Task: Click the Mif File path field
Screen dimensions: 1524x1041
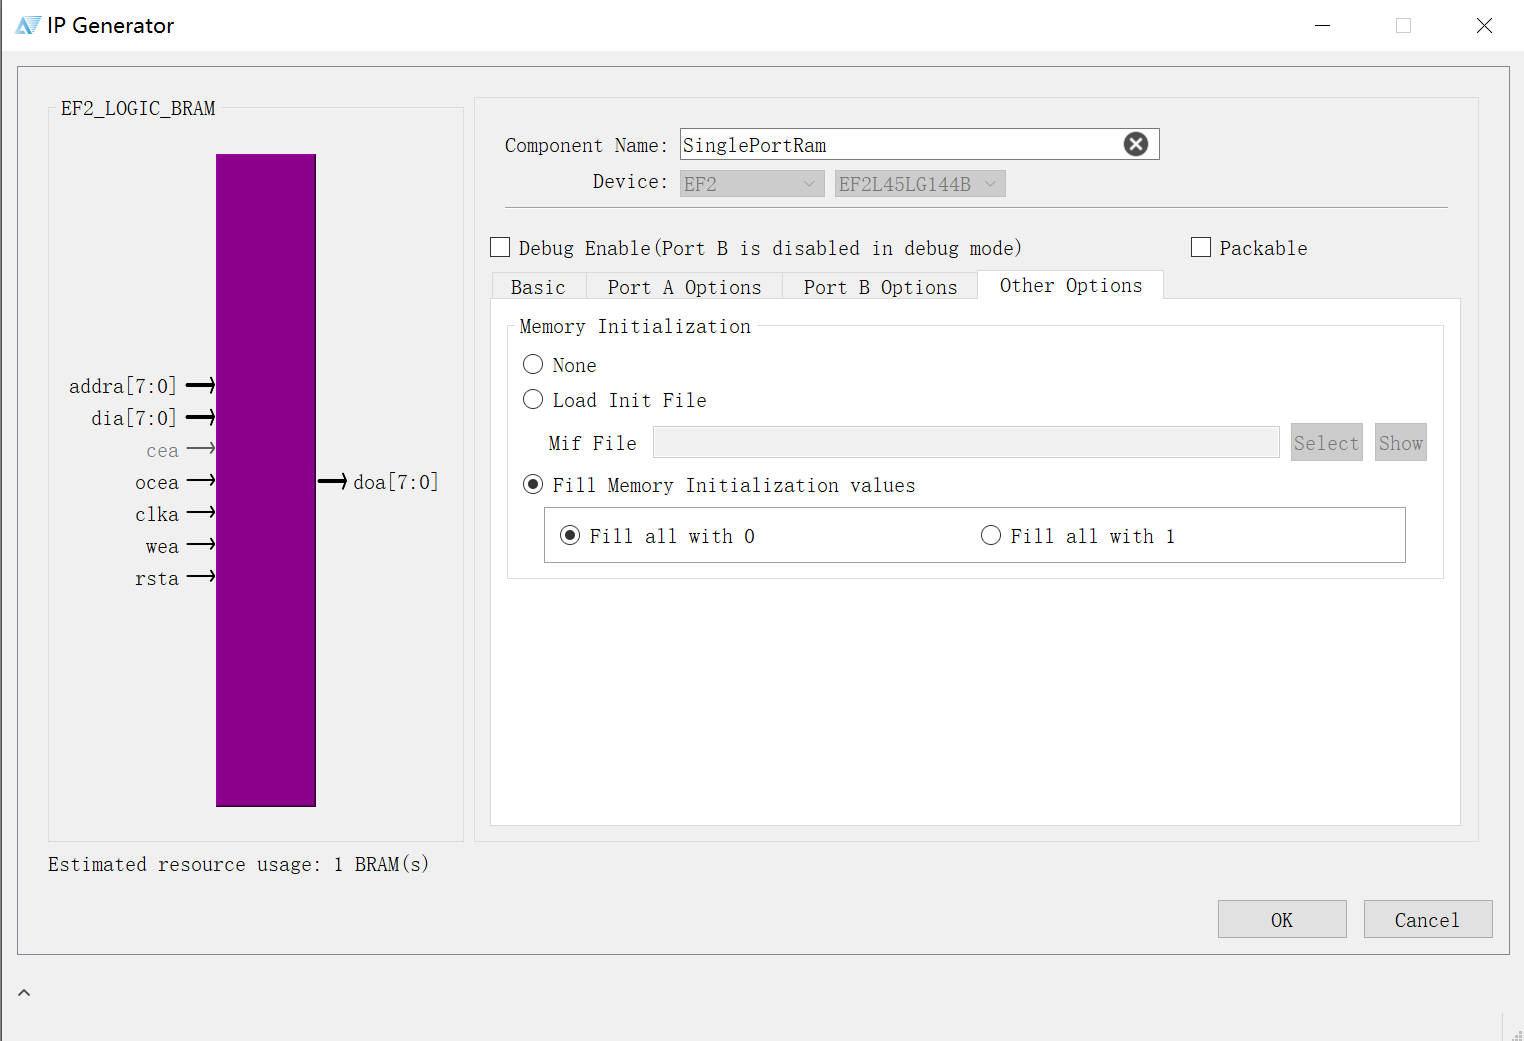Action: click(x=966, y=442)
